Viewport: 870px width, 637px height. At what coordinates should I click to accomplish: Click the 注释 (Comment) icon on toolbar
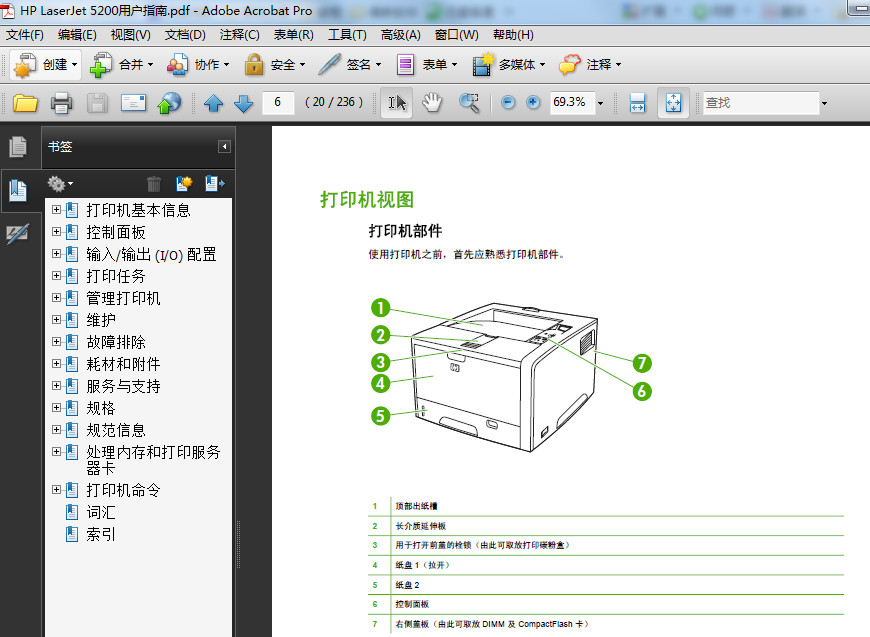[x=578, y=65]
